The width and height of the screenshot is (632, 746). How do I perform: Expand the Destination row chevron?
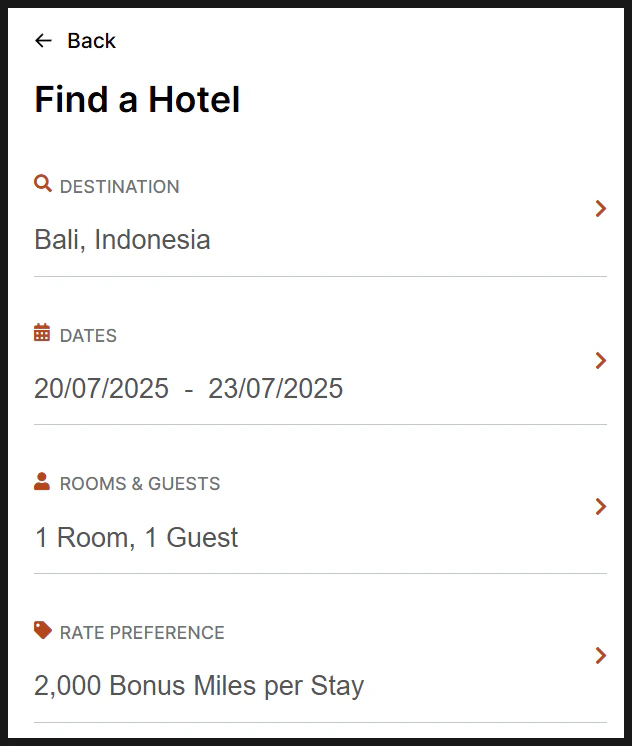(x=601, y=208)
